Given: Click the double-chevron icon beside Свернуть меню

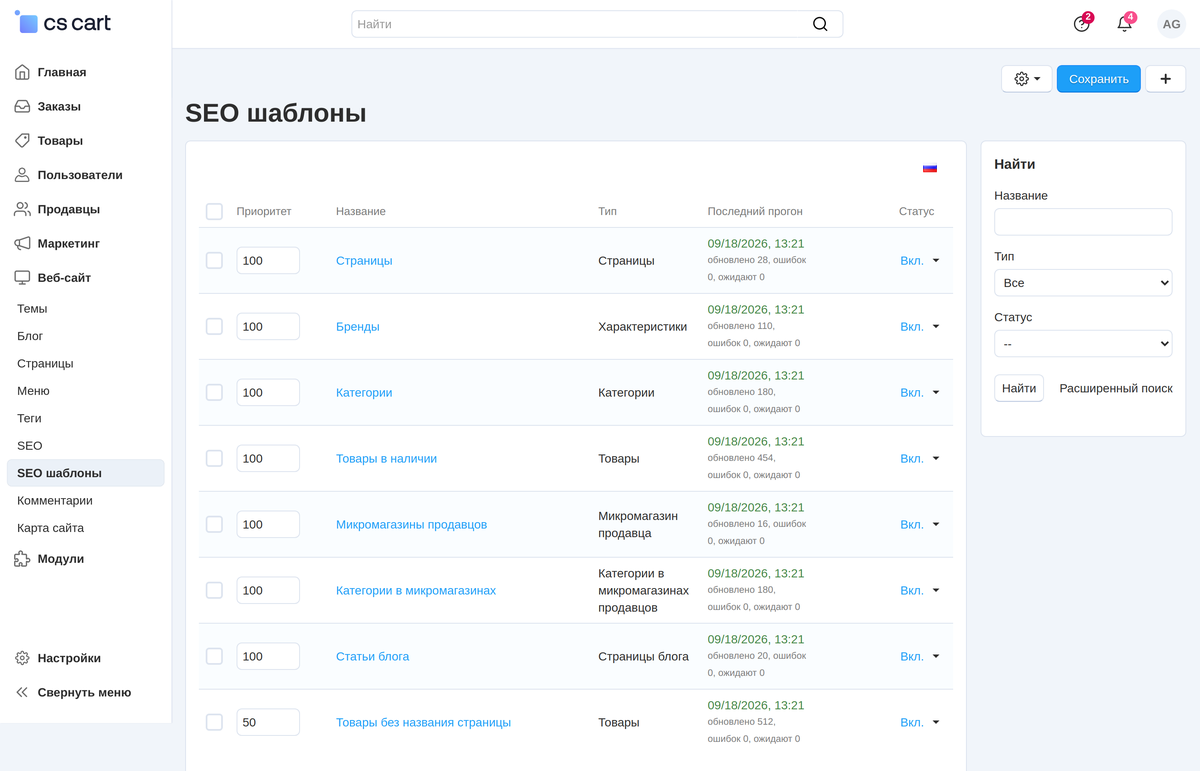Looking at the screenshot, I should (22, 692).
